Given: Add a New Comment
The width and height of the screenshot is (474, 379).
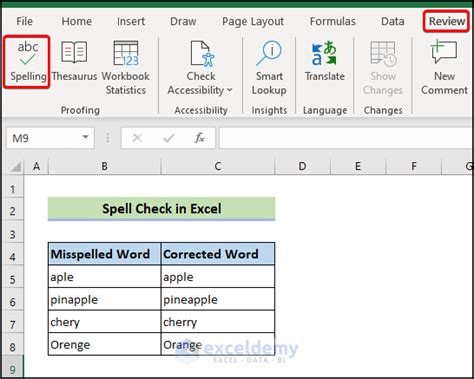Looking at the screenshot, I should point(444,68).
